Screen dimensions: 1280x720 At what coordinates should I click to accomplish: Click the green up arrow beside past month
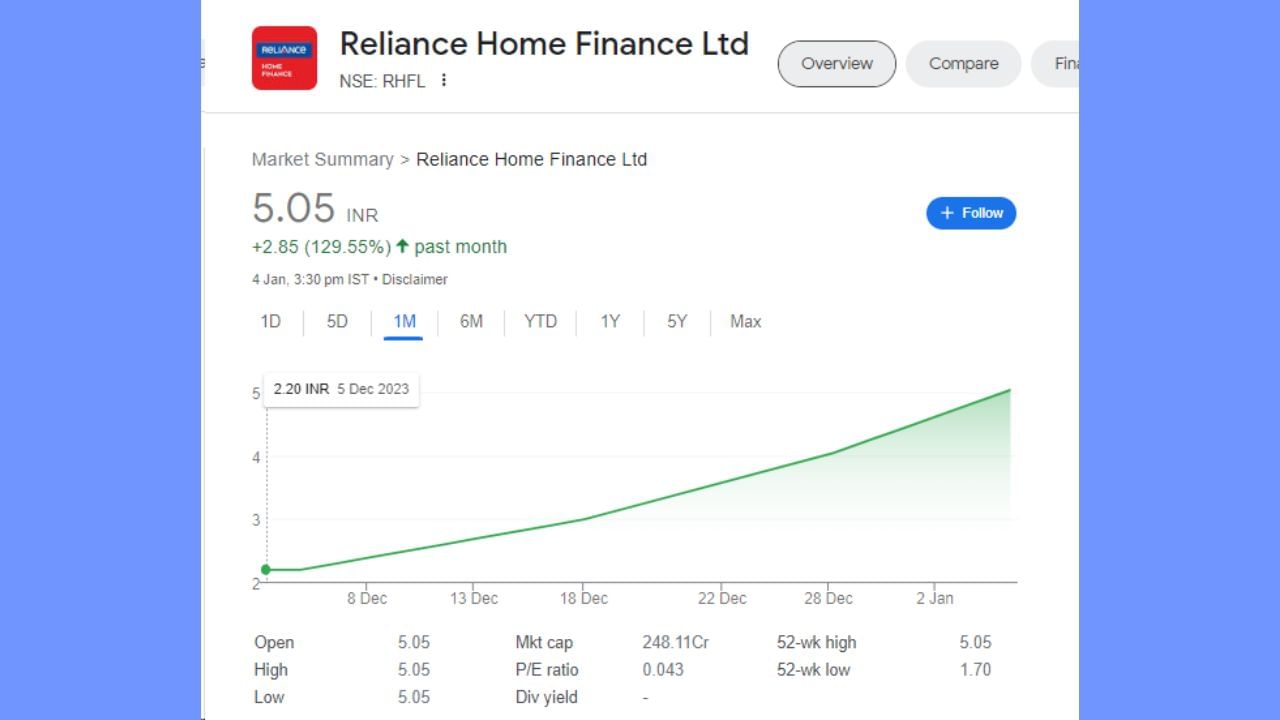pyautogui.click(x=402, y=246)
